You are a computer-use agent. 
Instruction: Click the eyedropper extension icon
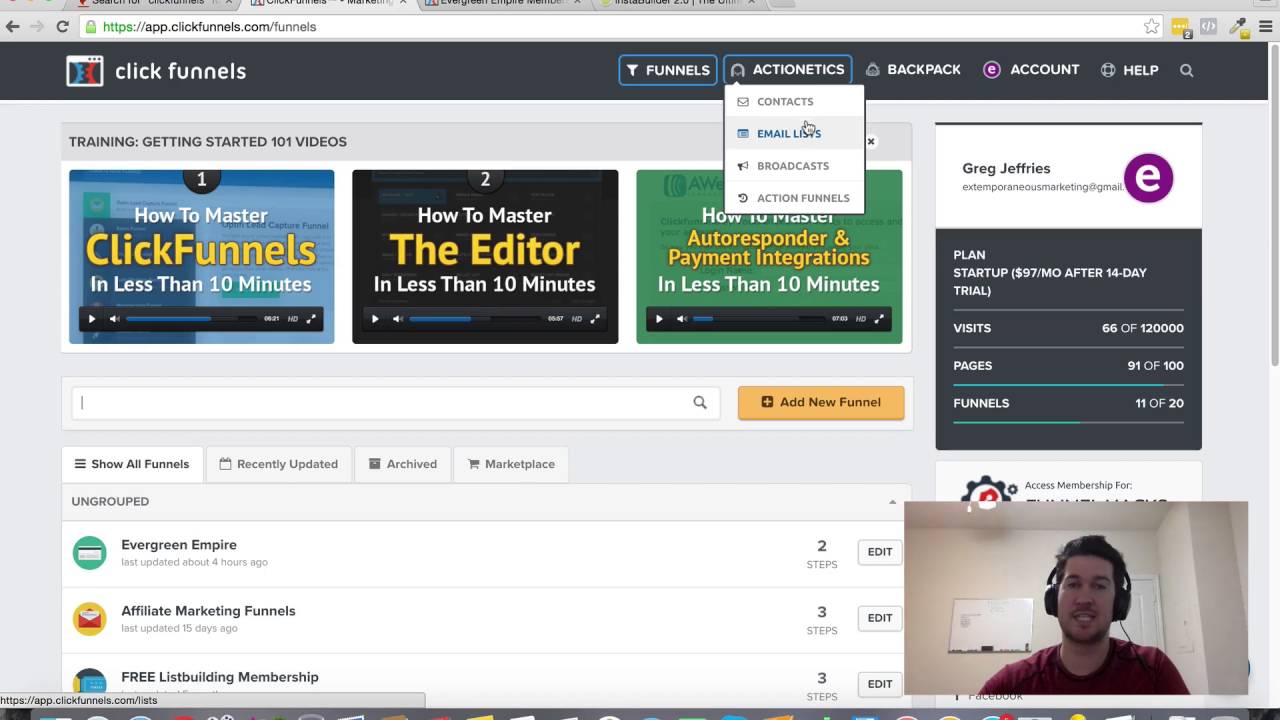tap(1238, 27)
